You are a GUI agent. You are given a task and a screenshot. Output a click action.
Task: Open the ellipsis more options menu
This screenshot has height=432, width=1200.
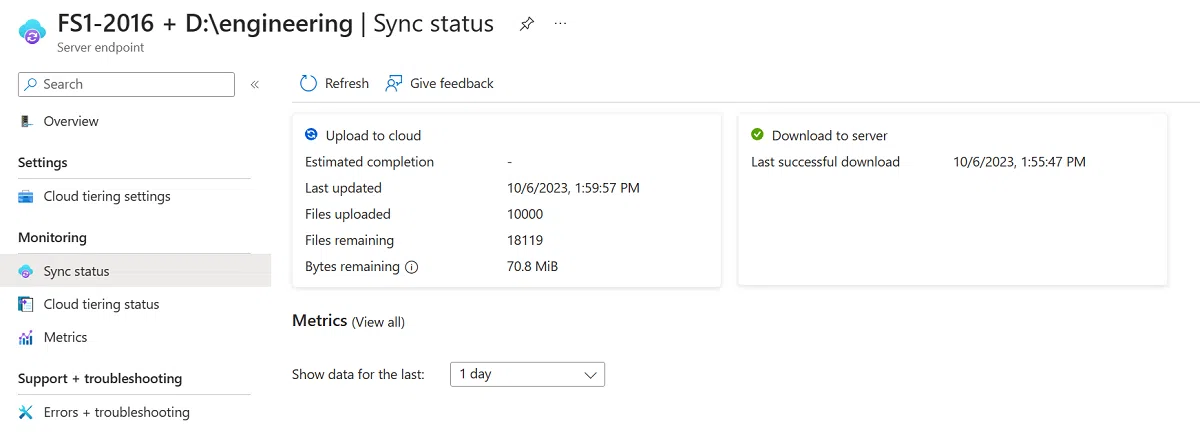pos(560,24)
